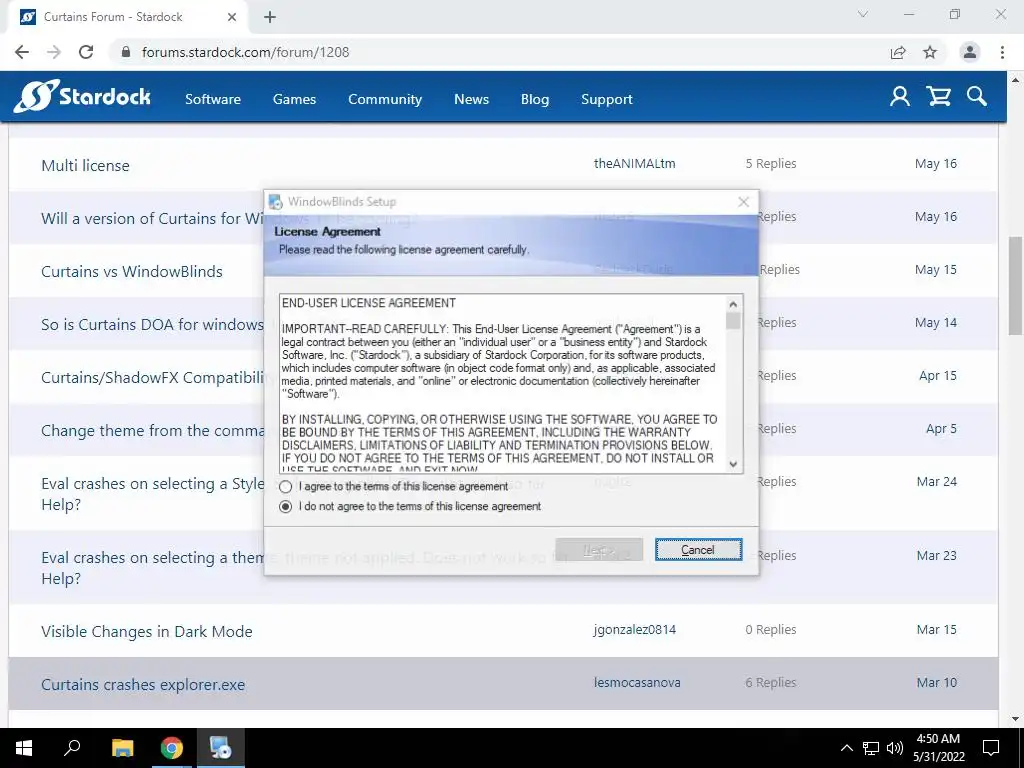Open the Windows Start menu
This screenshot has width=1024, height=768.
click(24, 748)
